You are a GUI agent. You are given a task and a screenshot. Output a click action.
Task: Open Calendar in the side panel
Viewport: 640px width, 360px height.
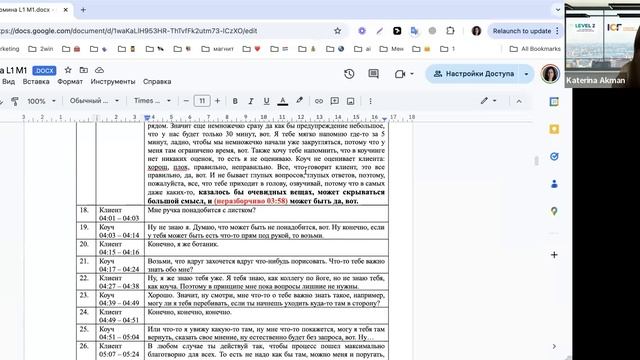[554, 102]
